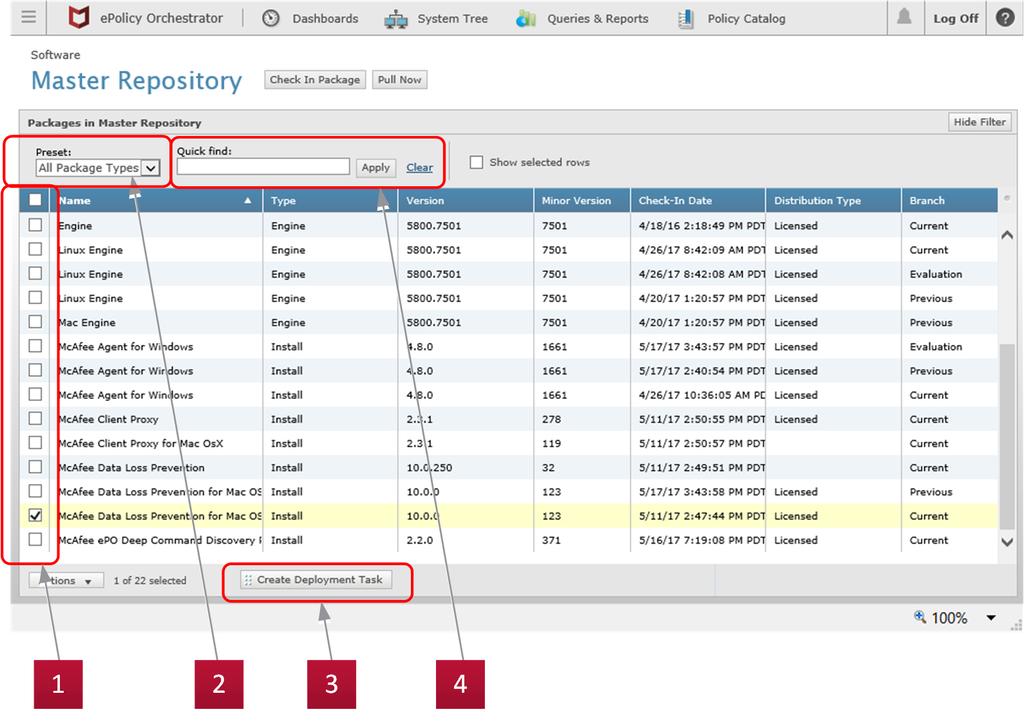Click the scroll up arrow of the table
The height and width of the screenshot is (725, 1024).
(1007, 234)
